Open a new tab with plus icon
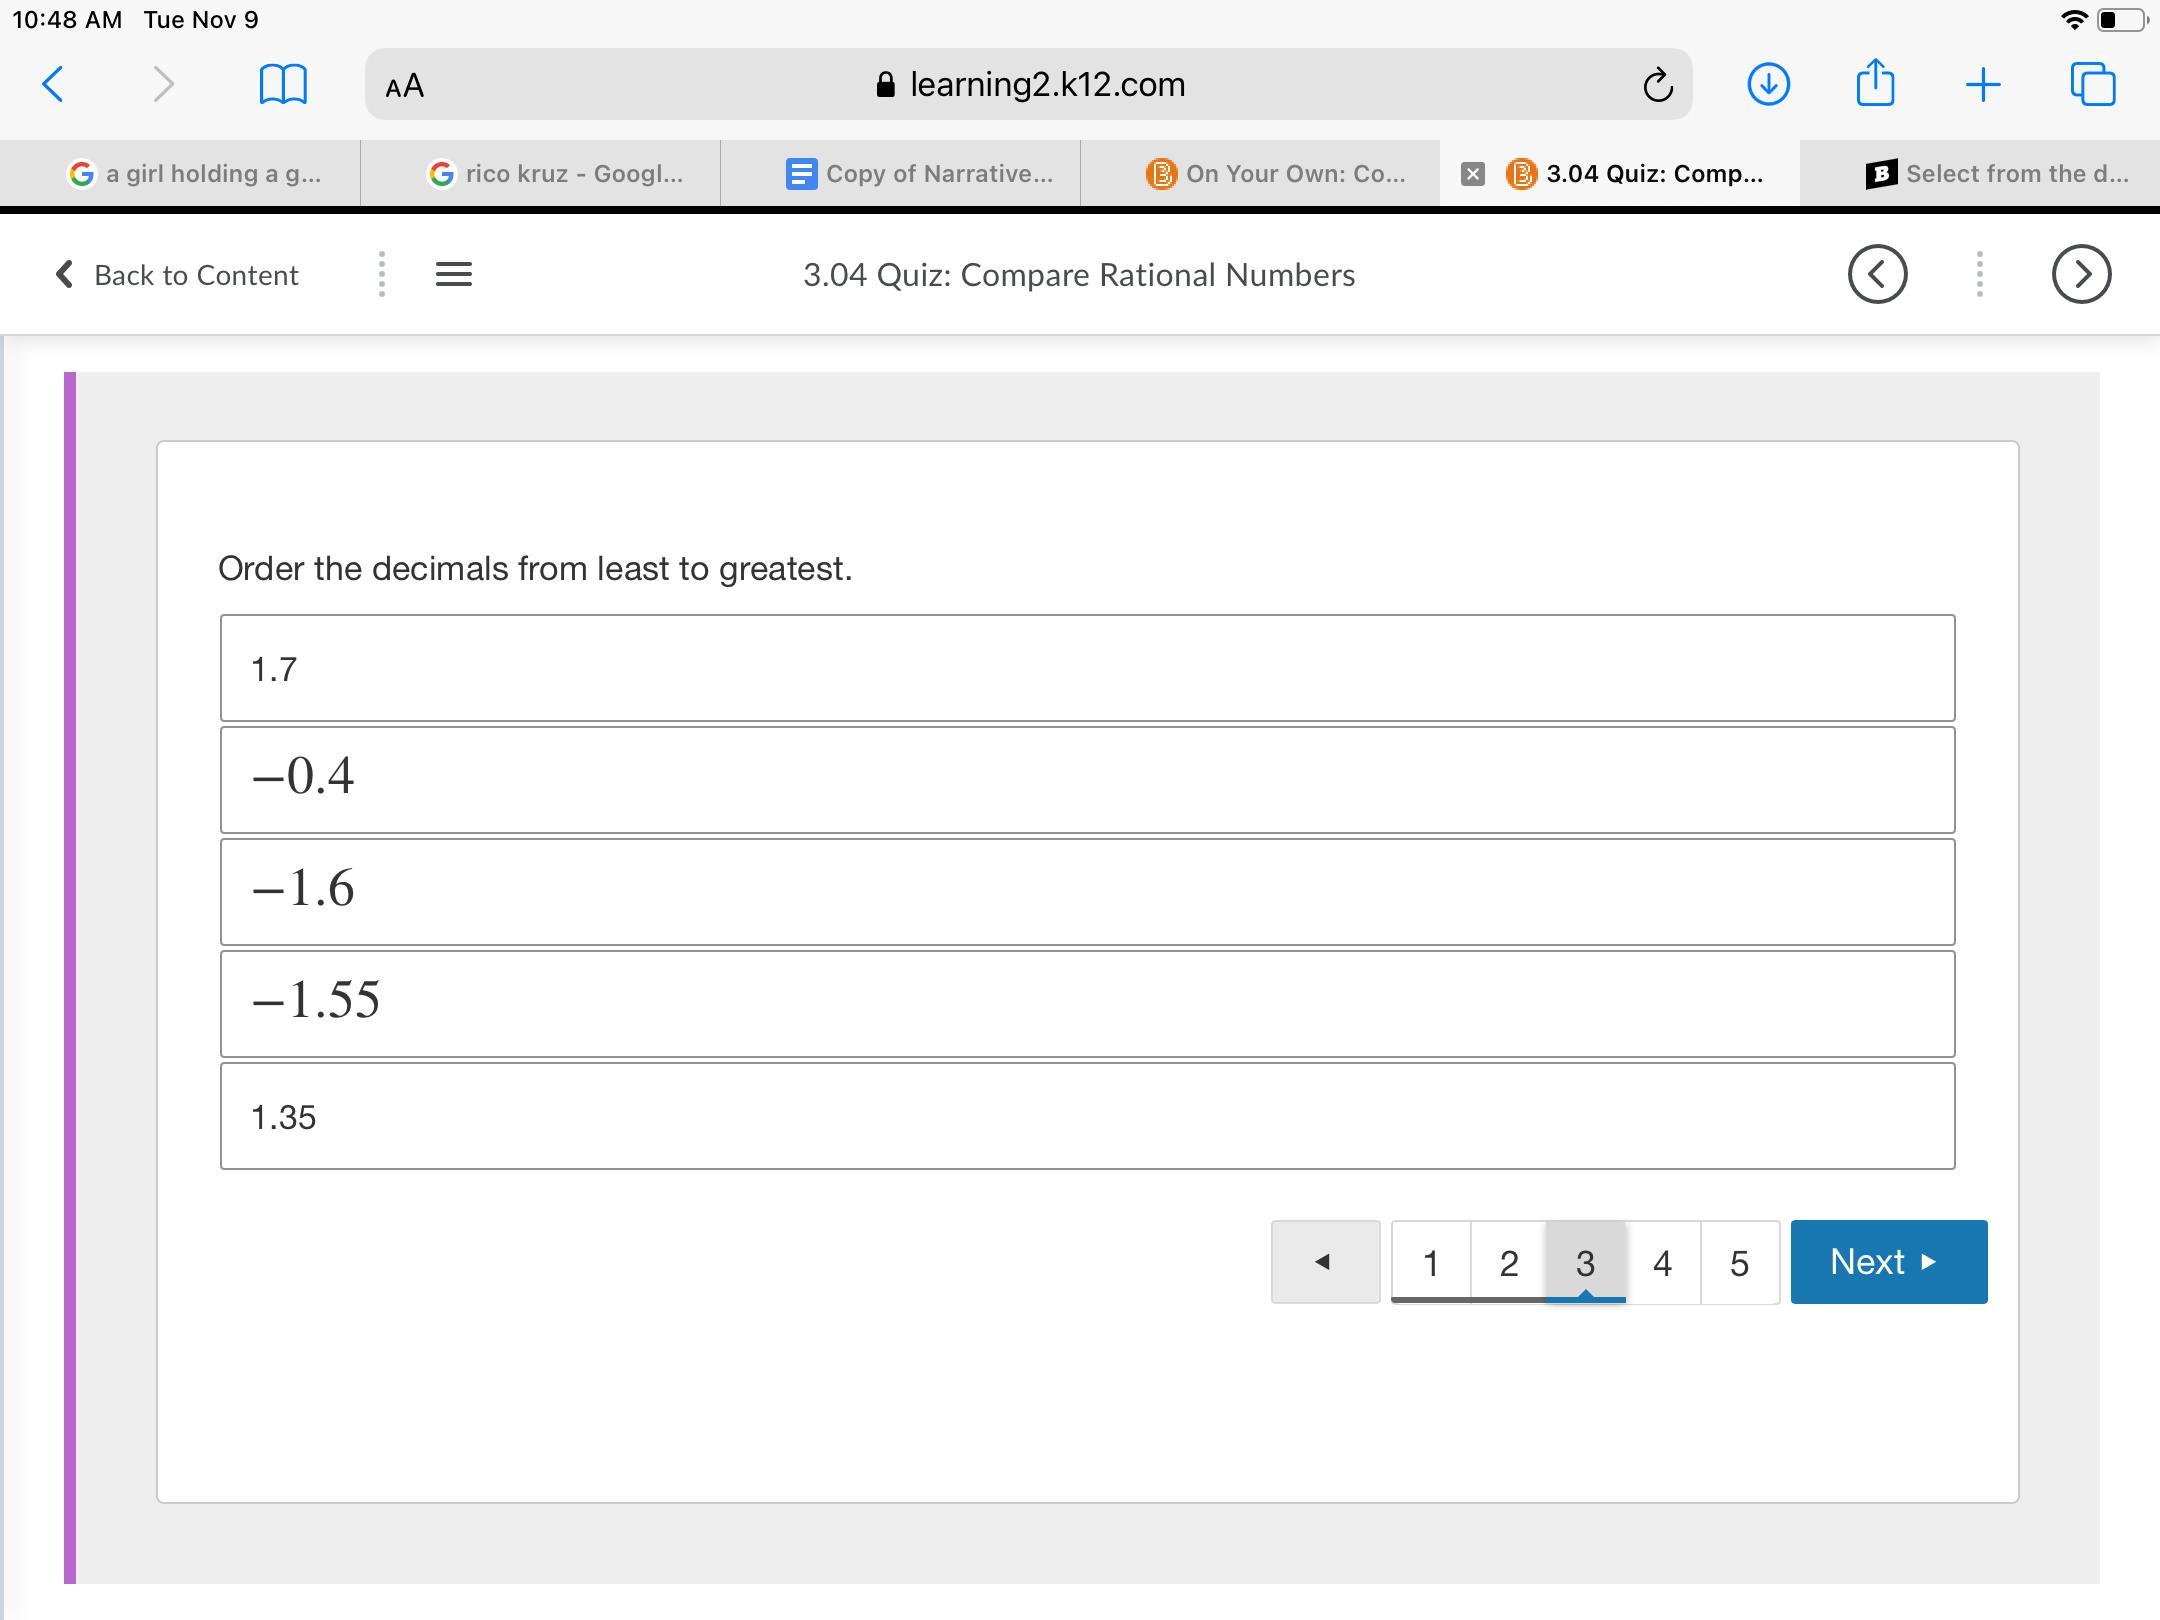 pos(1982,85)
